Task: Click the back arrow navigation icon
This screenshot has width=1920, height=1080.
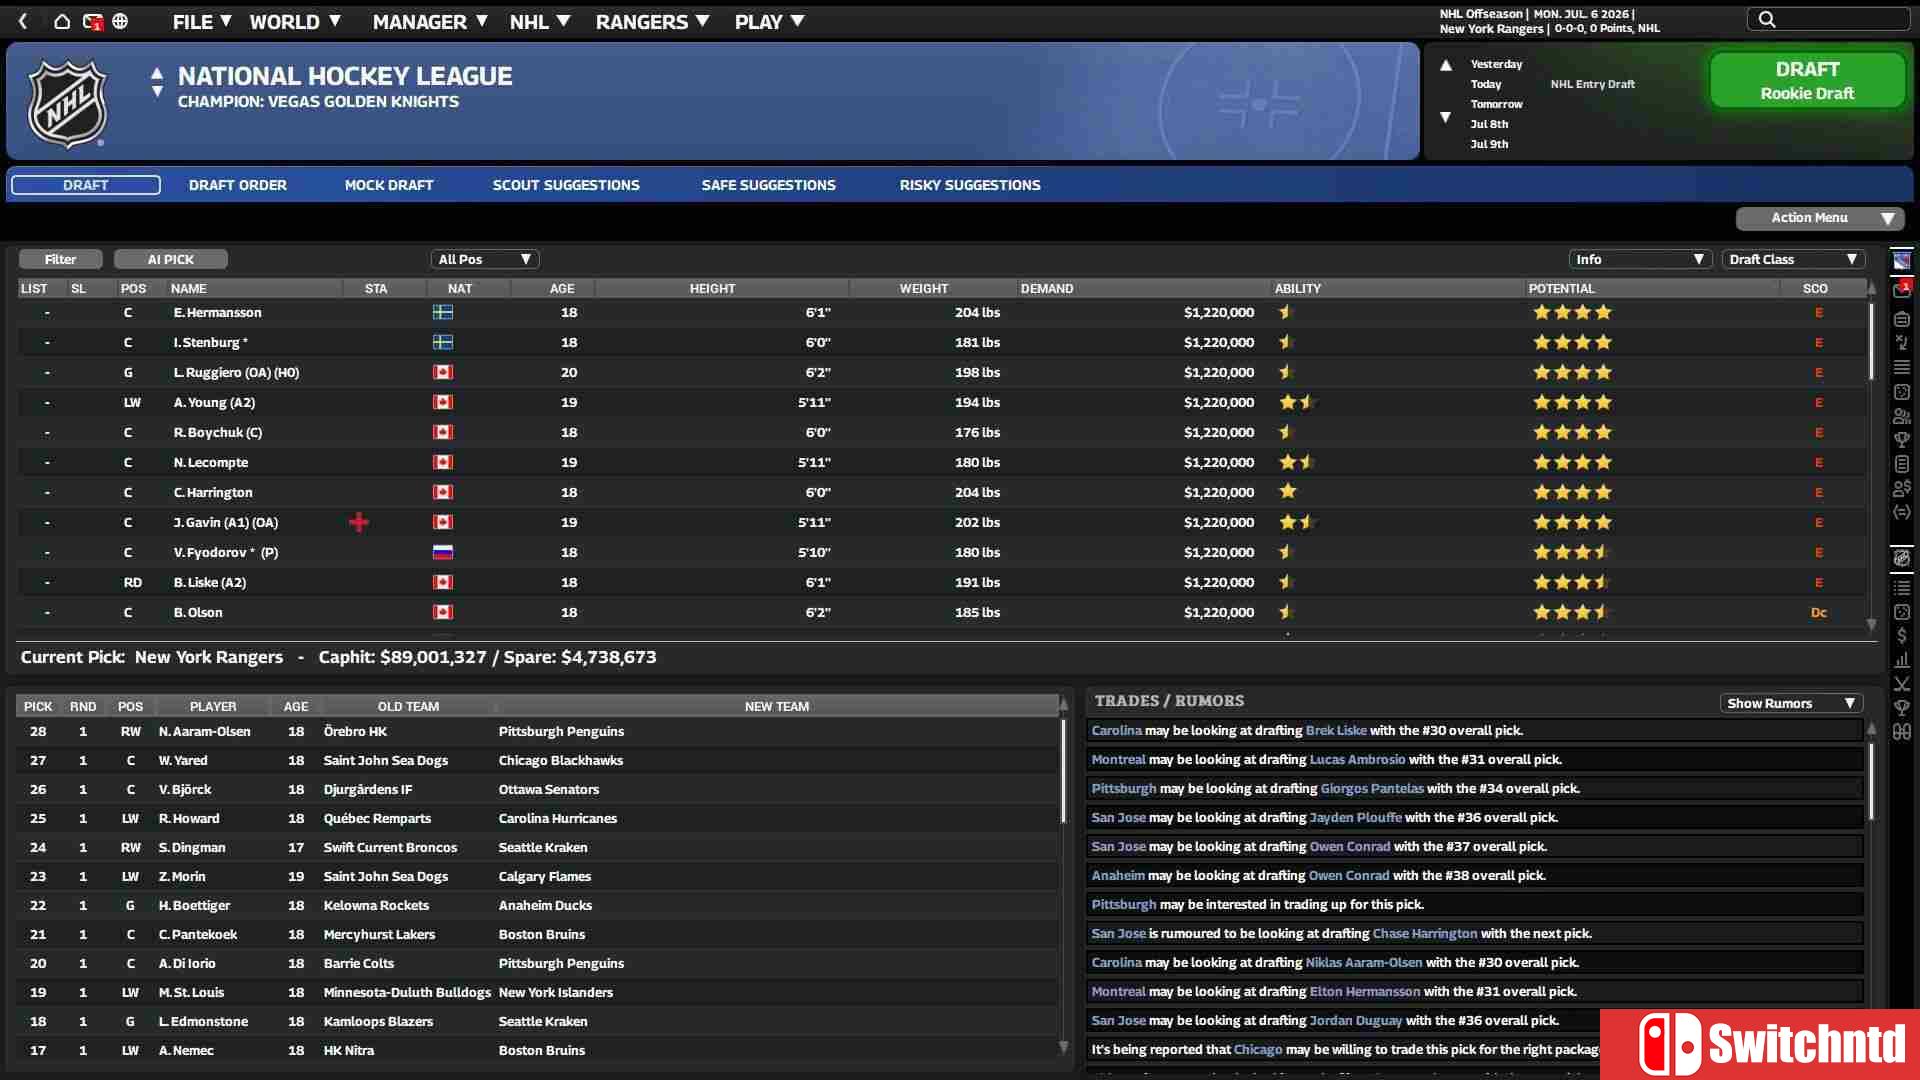Action: [22, 21]
